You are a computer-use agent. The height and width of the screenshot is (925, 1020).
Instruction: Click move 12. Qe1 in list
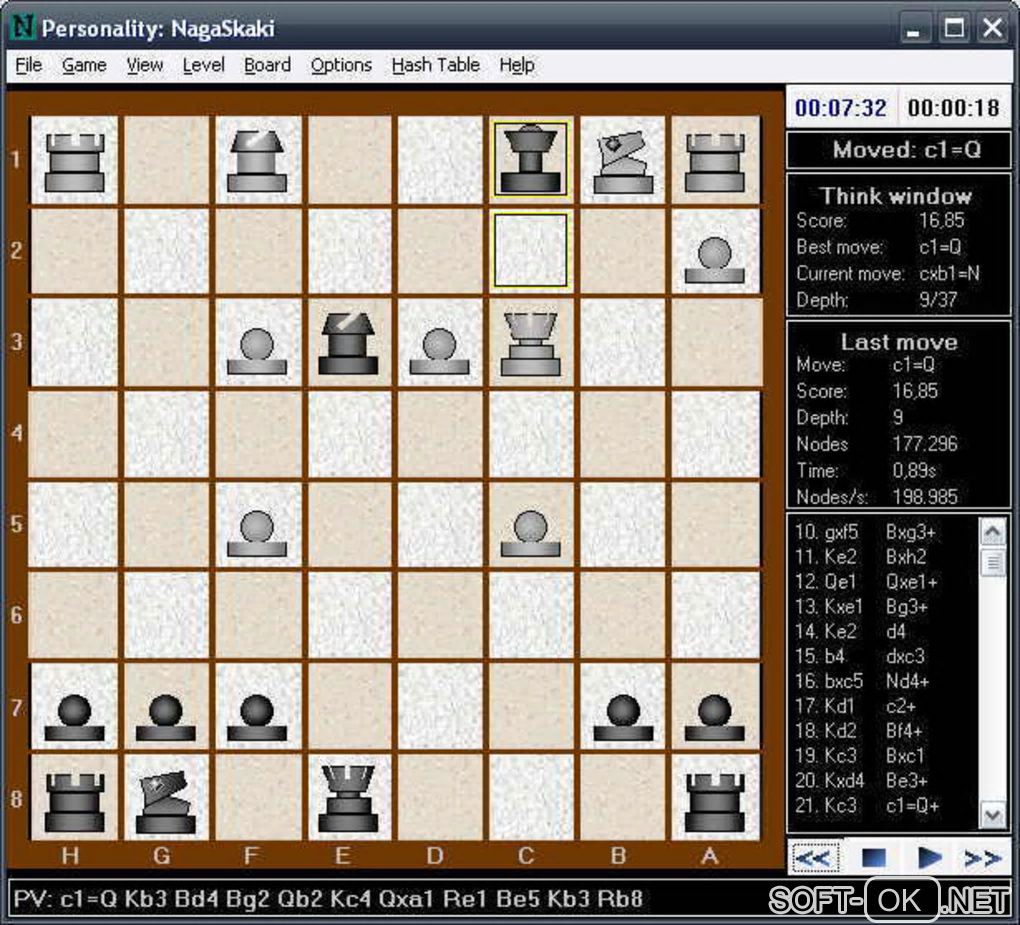(825, 582)
